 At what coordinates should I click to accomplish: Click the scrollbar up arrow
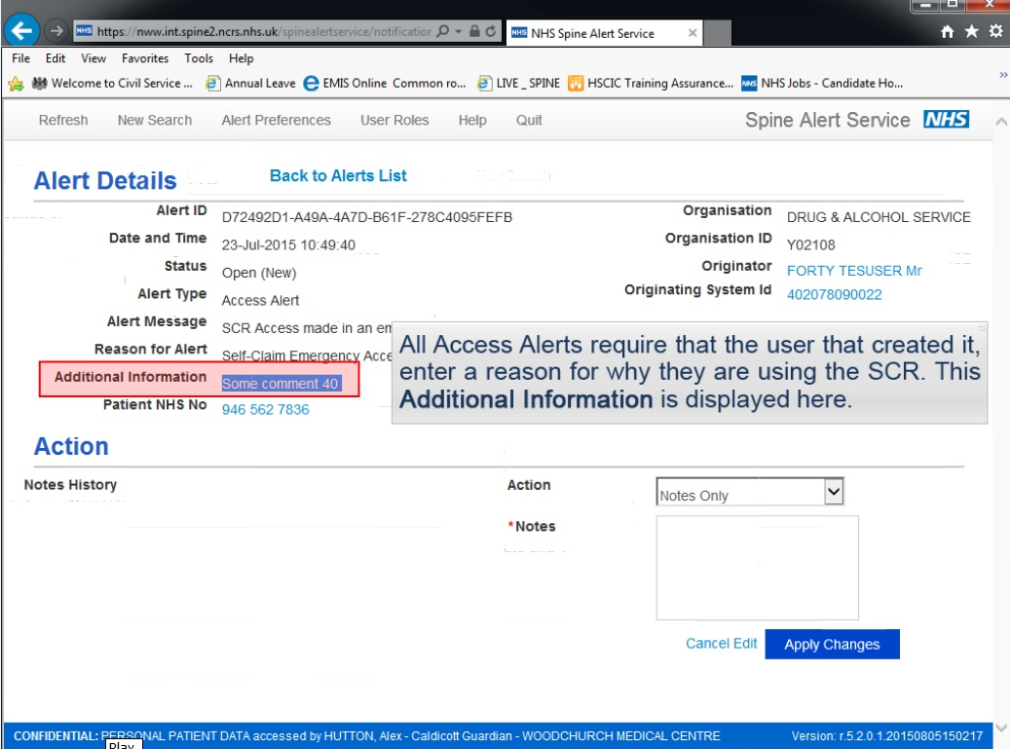(x=1001, y=122)
